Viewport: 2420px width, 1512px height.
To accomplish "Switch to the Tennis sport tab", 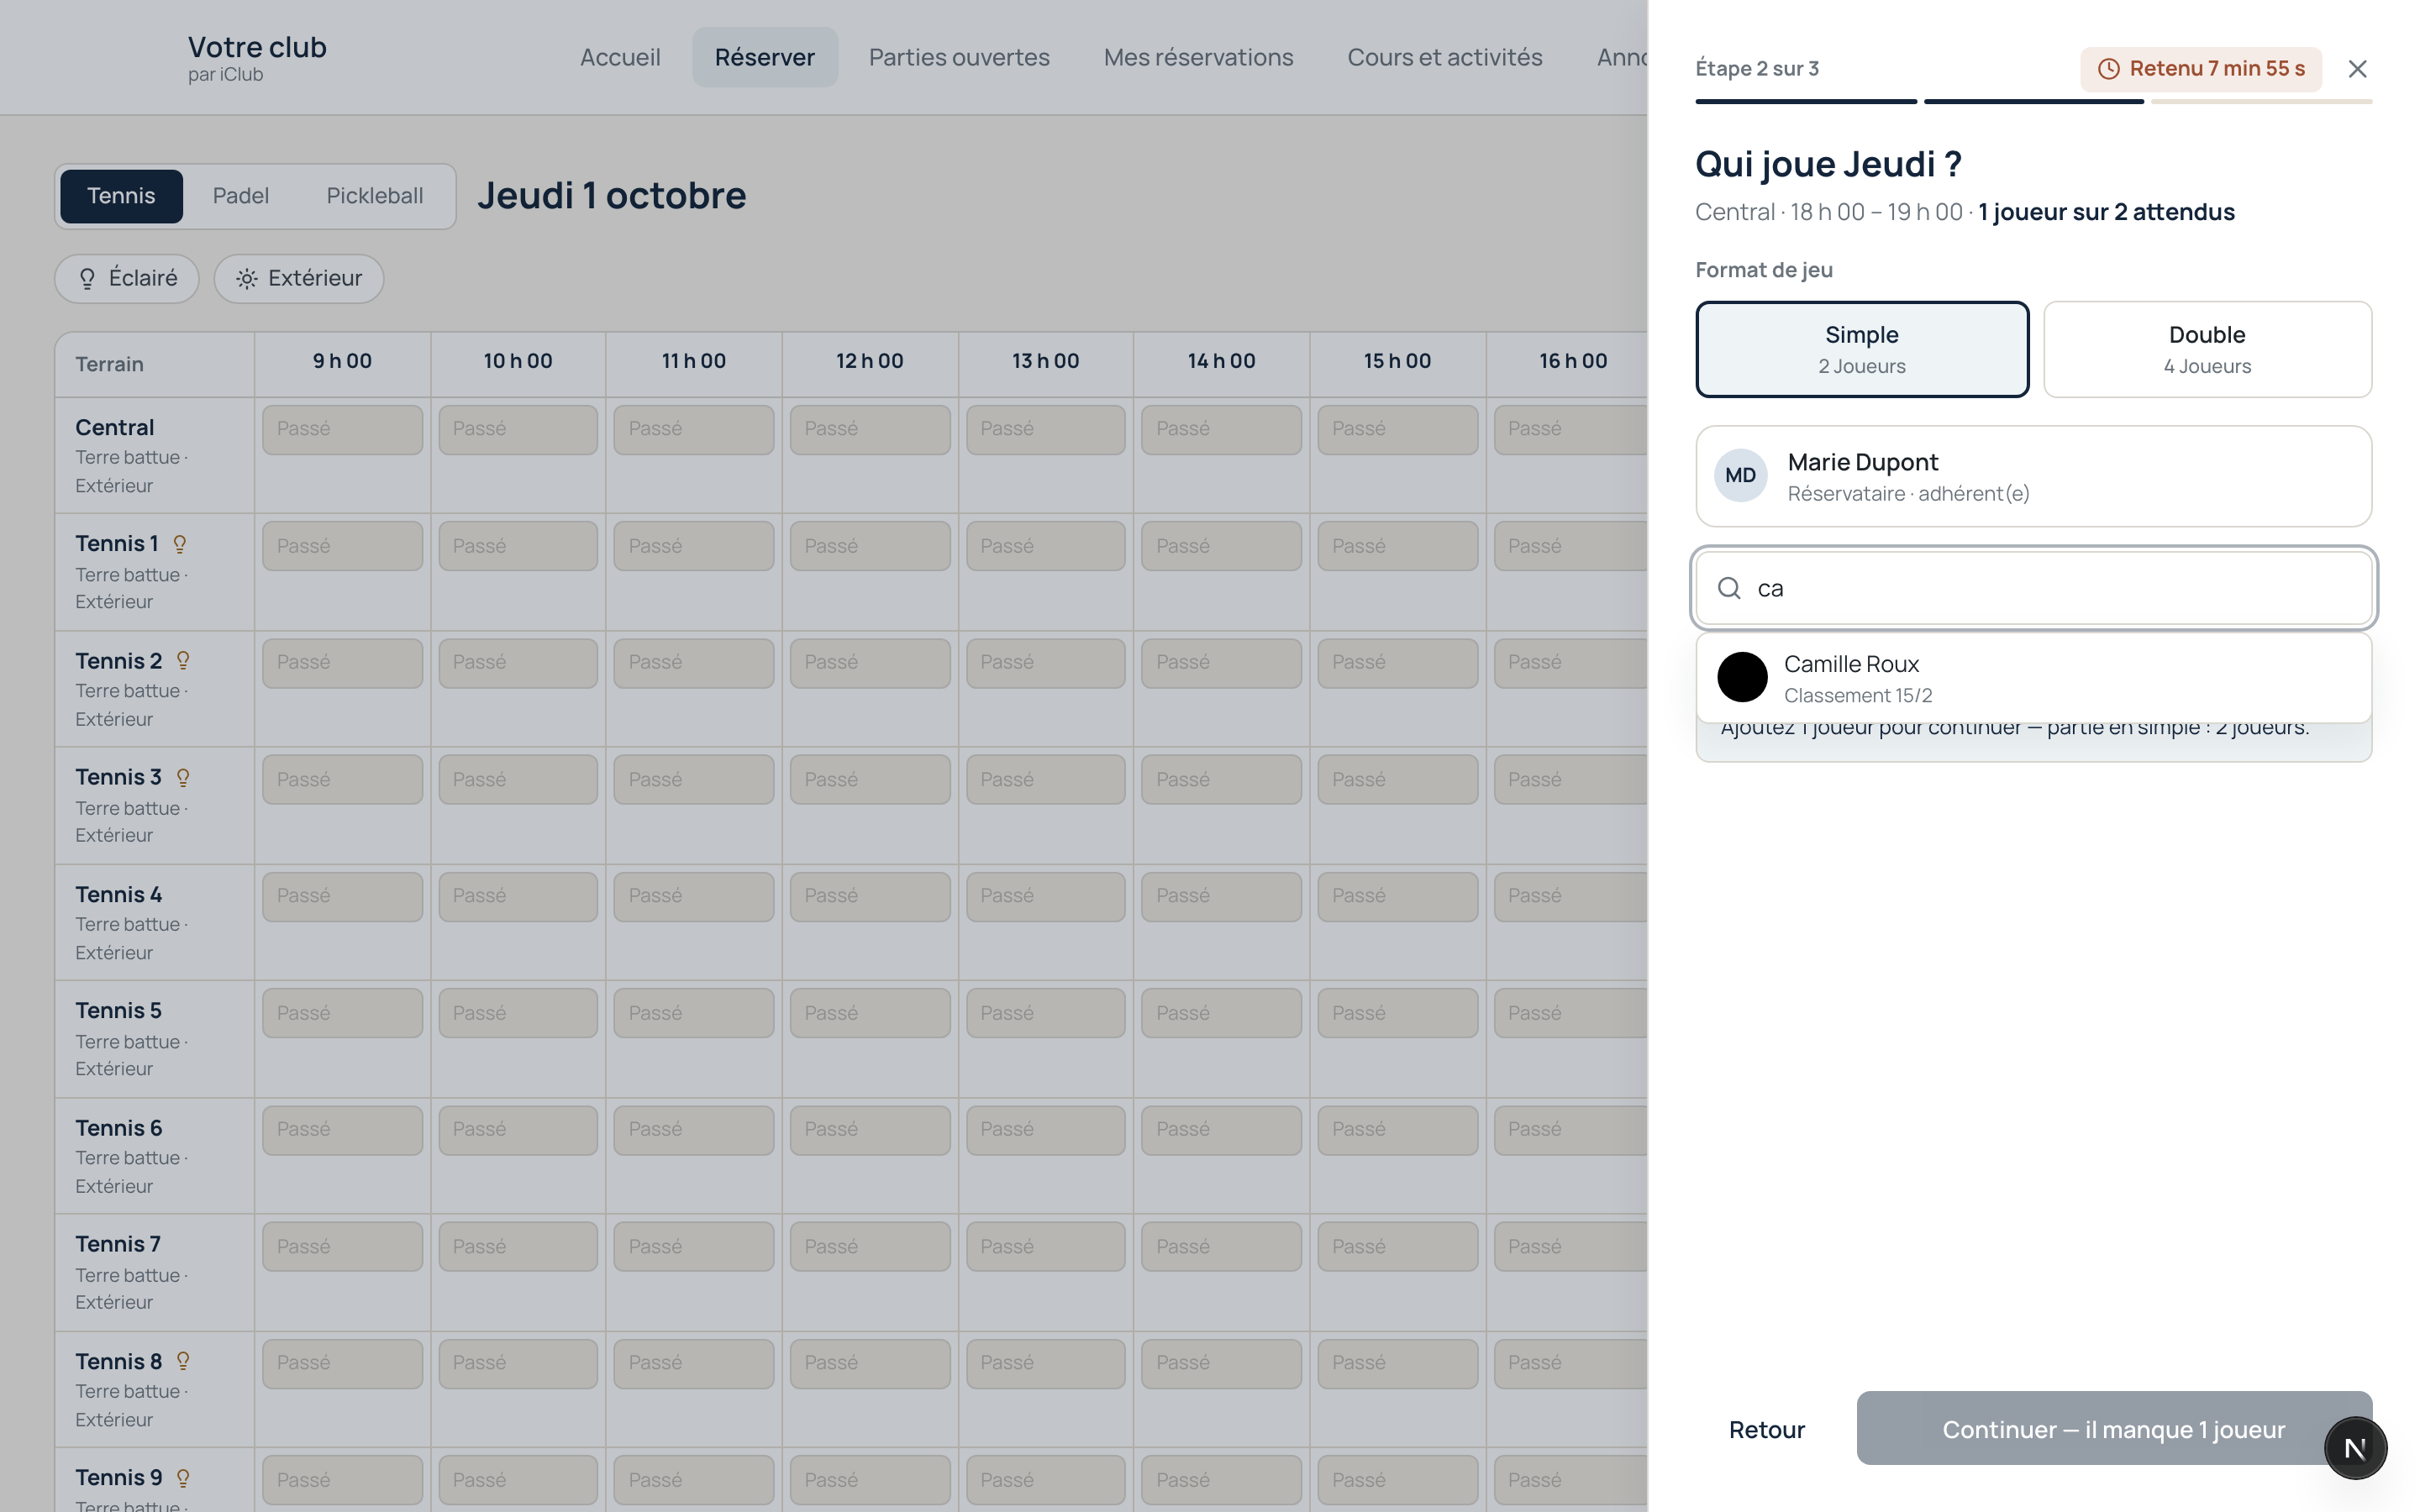I will tap(121, 196).
